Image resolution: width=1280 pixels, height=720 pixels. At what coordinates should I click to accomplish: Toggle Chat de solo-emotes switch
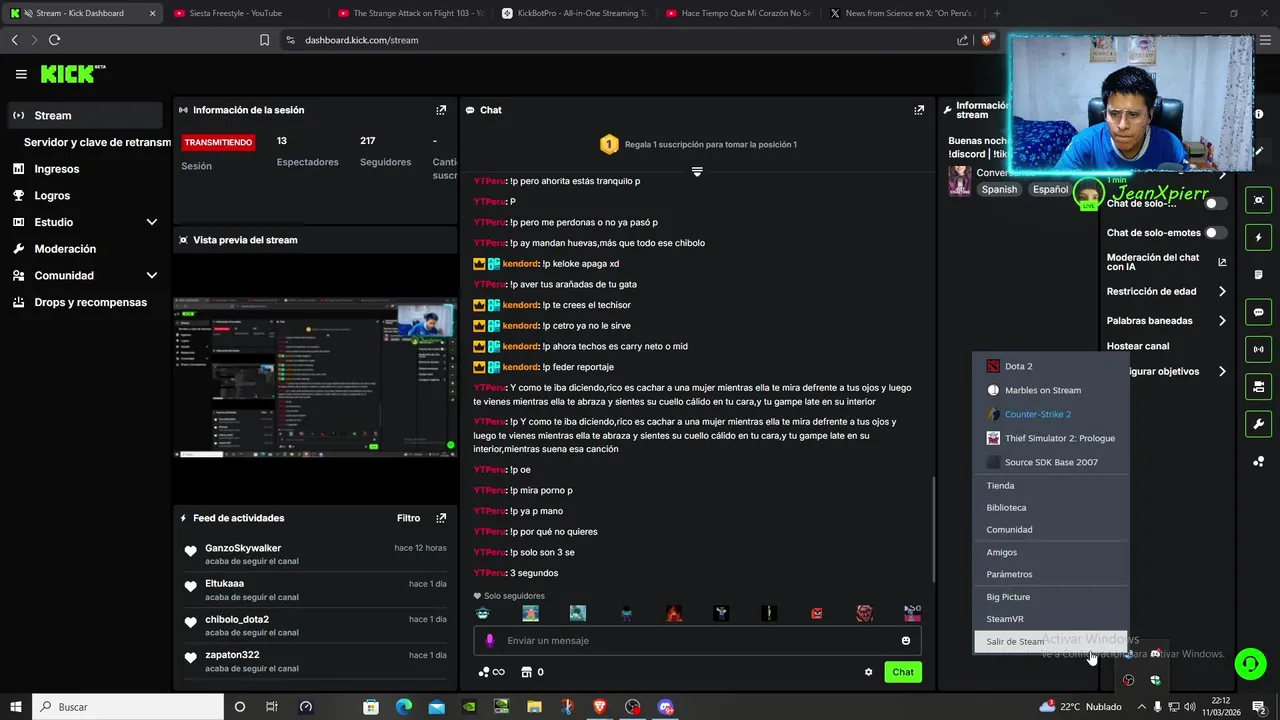point(1216,233)
